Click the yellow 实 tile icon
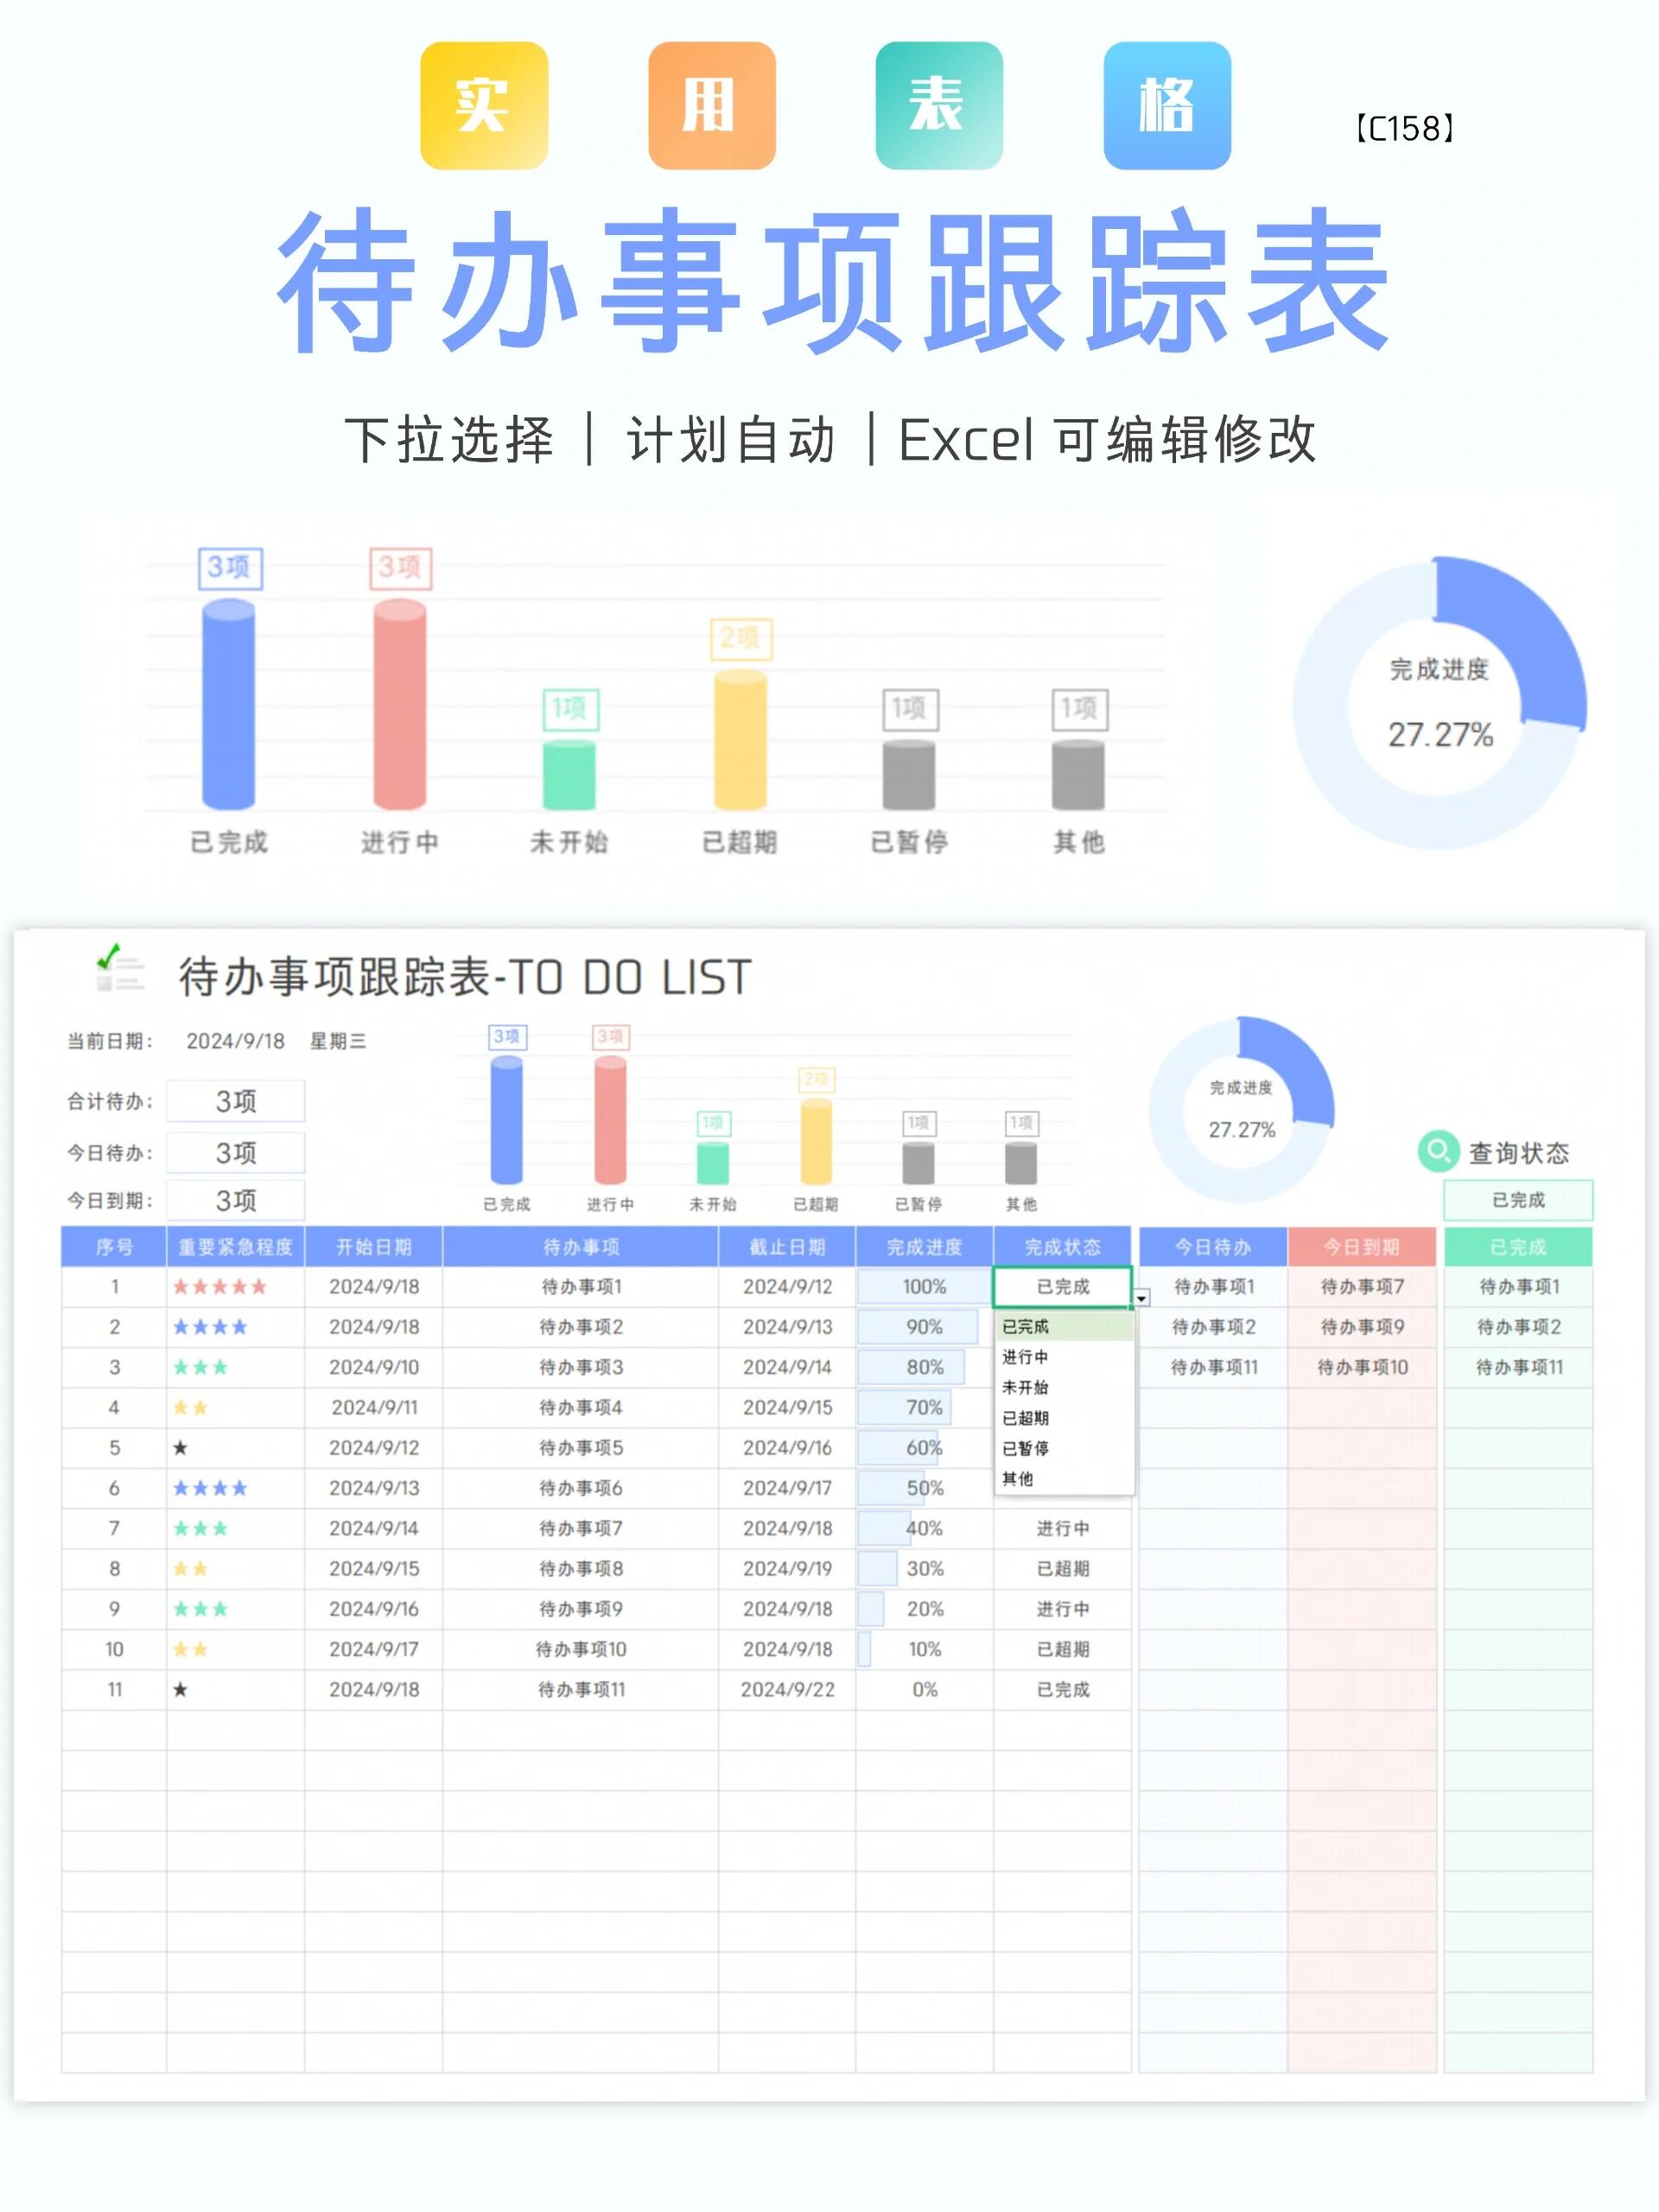The width and height of the screenshot is (1659, 2212). coord(484,105)
